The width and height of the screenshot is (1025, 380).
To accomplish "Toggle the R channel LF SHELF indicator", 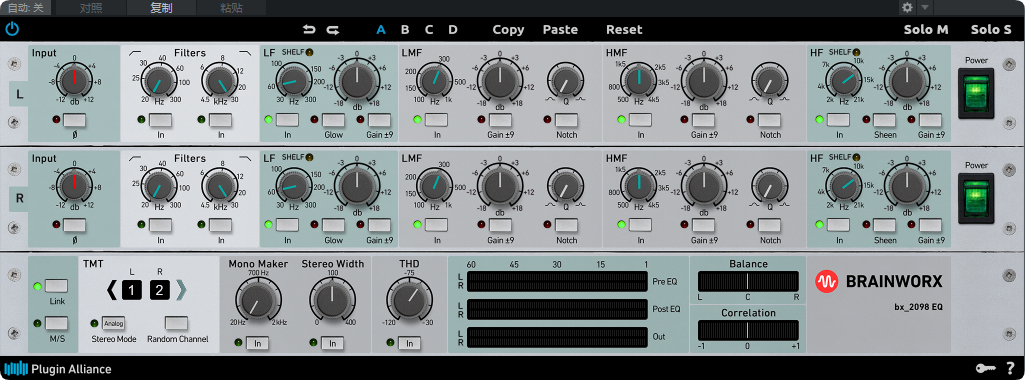I will coord(309,158).
